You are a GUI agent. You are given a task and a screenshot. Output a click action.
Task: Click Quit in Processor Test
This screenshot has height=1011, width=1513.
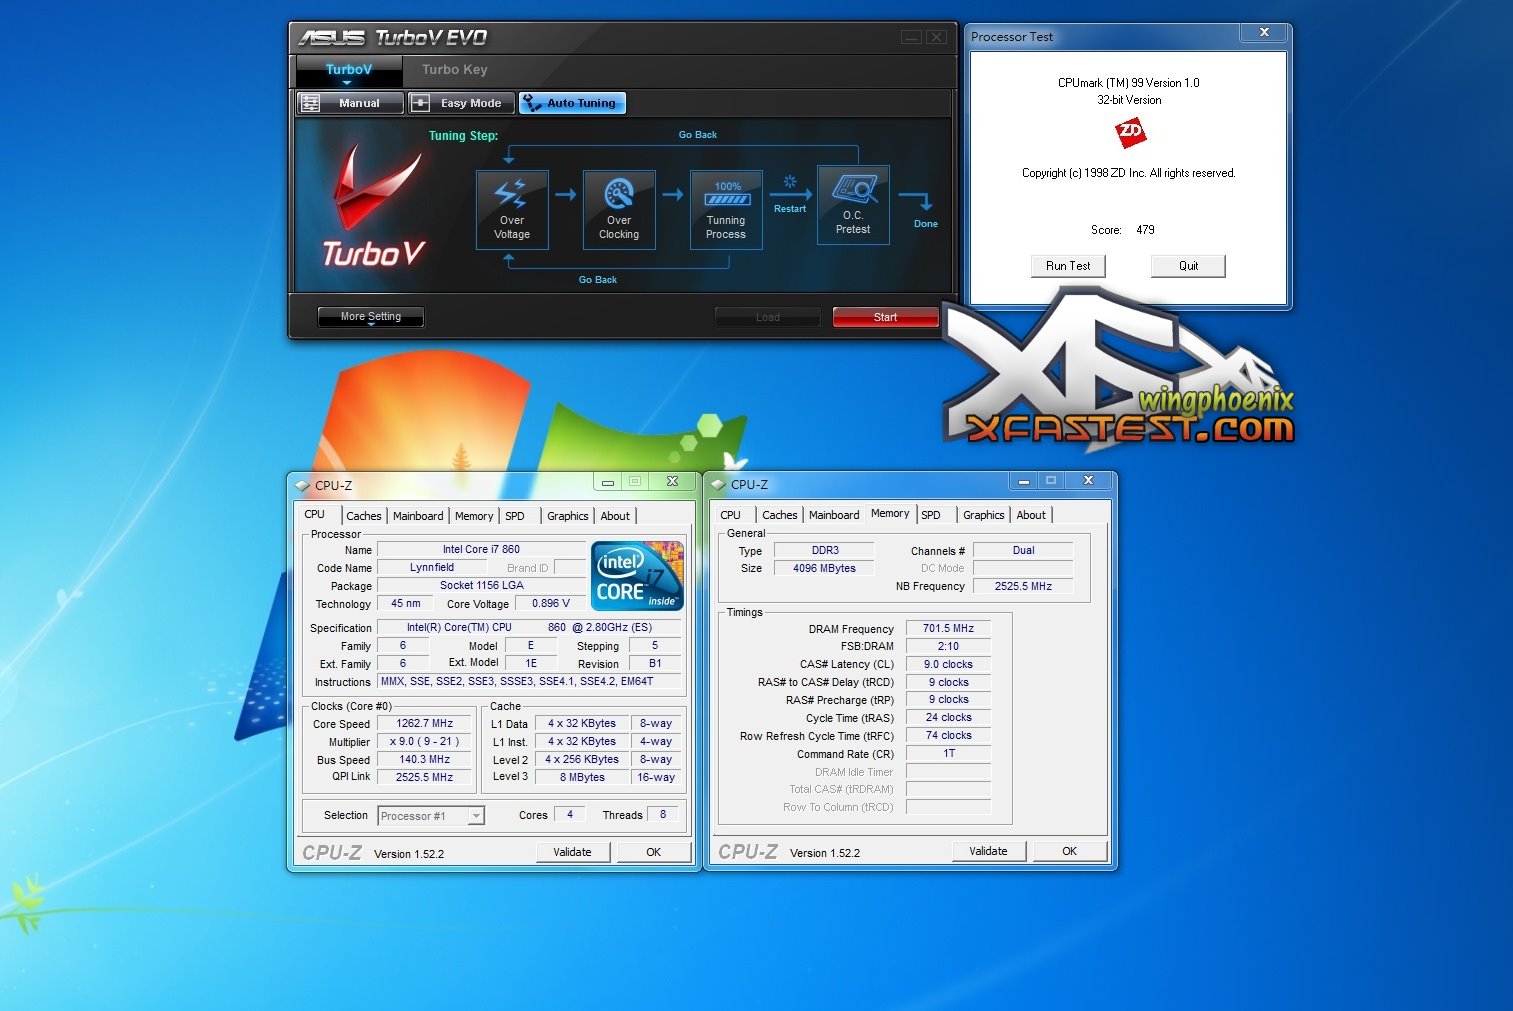pos(1188,266)
